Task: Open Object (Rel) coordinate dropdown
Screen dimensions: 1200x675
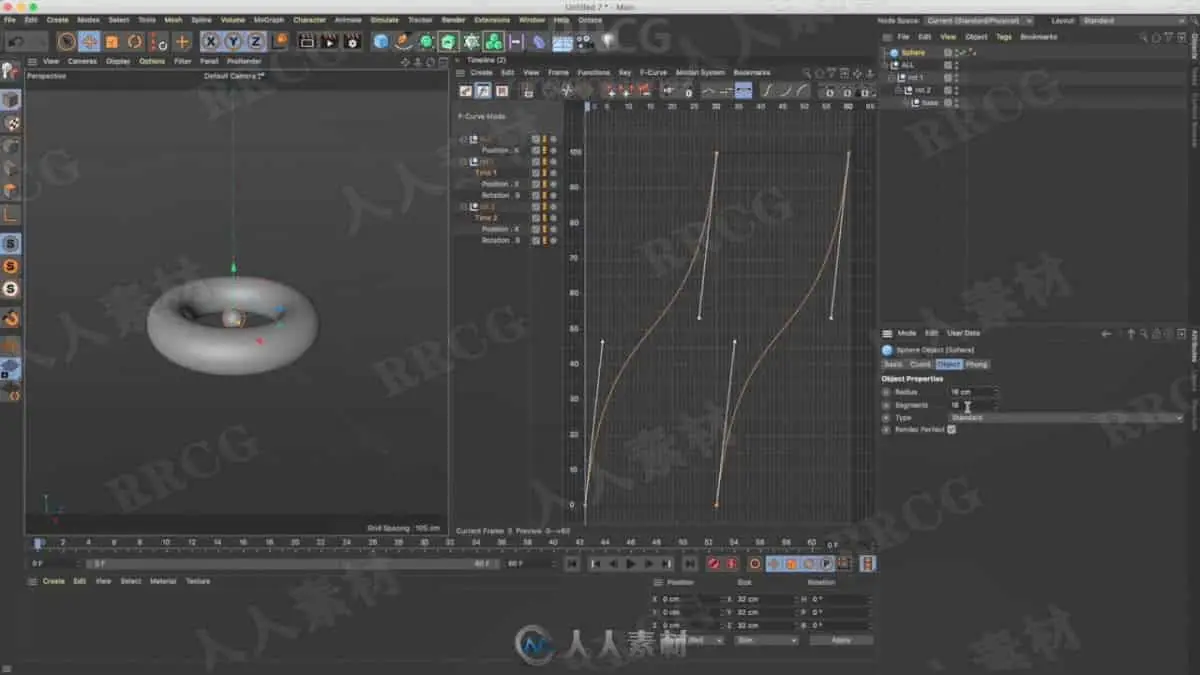Action: (x=692, y=640)
